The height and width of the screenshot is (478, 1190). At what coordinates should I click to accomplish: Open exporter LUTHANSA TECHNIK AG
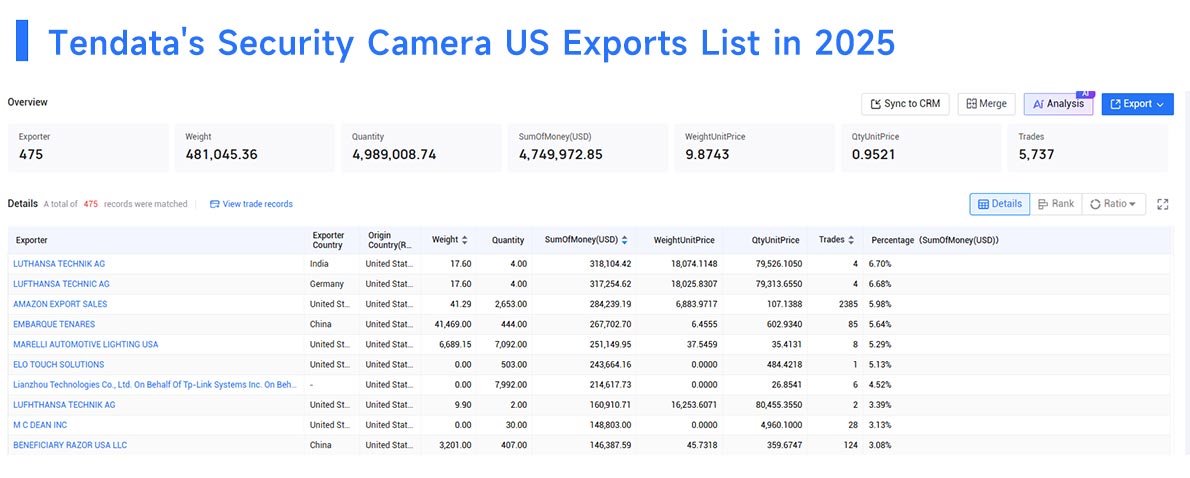(x=59, y=264)
